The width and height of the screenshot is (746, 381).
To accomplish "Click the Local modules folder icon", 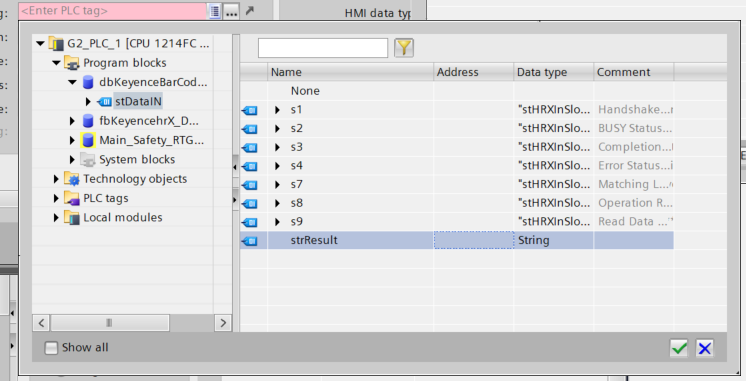I will (72, 218).
